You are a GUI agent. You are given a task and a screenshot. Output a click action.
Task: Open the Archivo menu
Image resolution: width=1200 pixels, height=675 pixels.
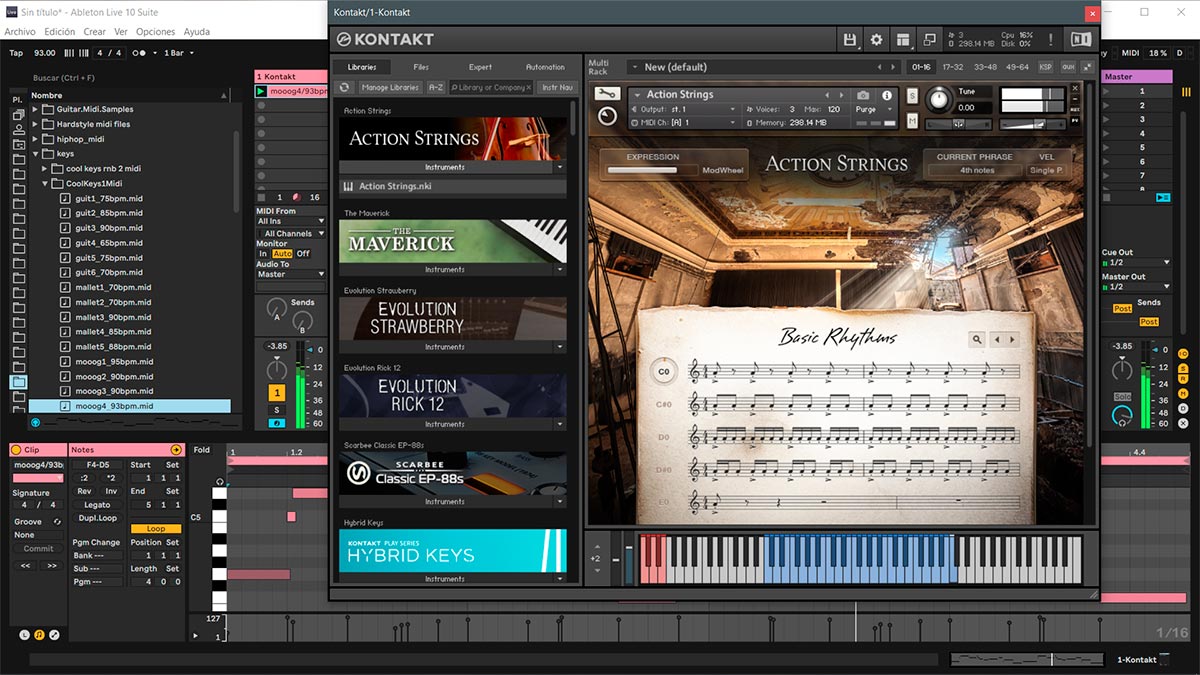20,32
